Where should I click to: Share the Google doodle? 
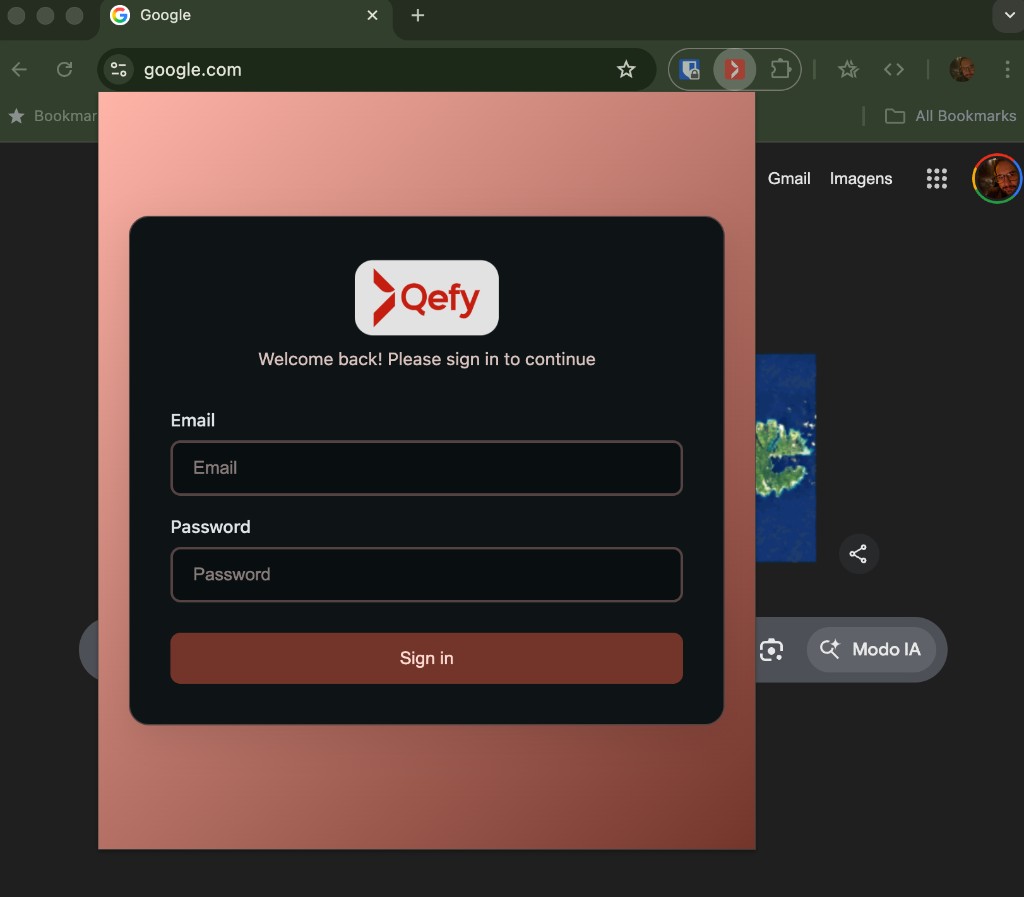[x=858, y=554]
